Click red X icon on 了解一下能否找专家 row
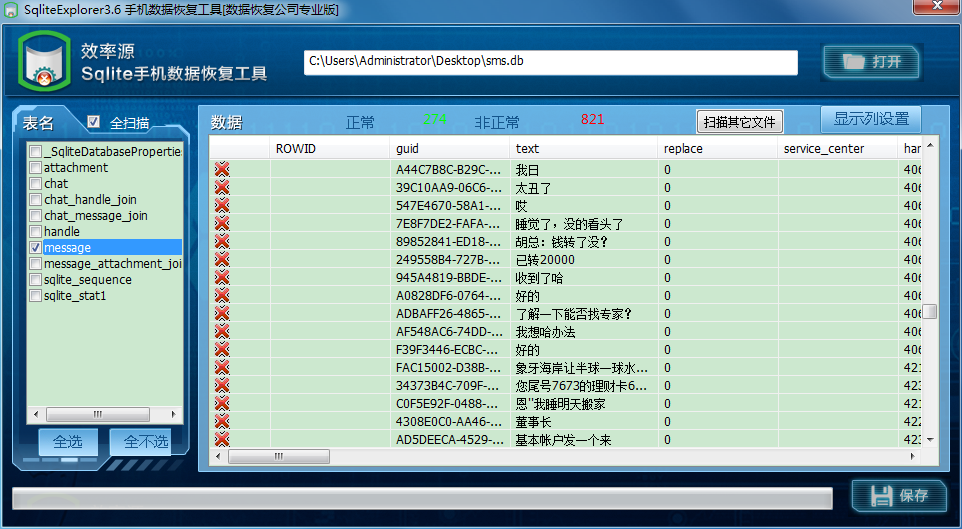The image size is (962, 529). (x=221, y=314)
